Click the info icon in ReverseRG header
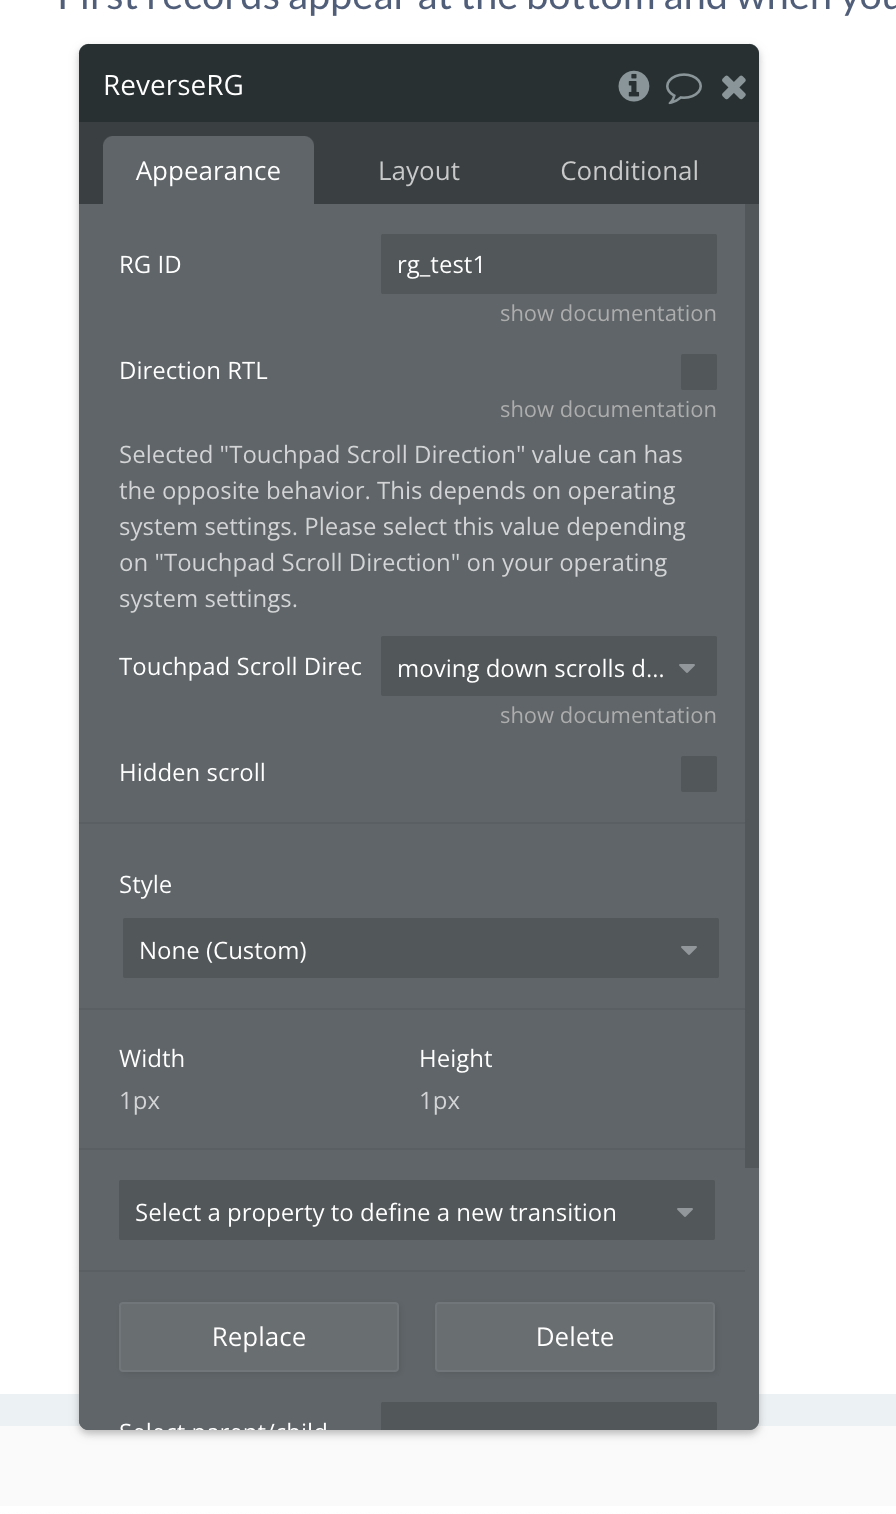This screenshot has height=1514, width=896. [633, 86]
